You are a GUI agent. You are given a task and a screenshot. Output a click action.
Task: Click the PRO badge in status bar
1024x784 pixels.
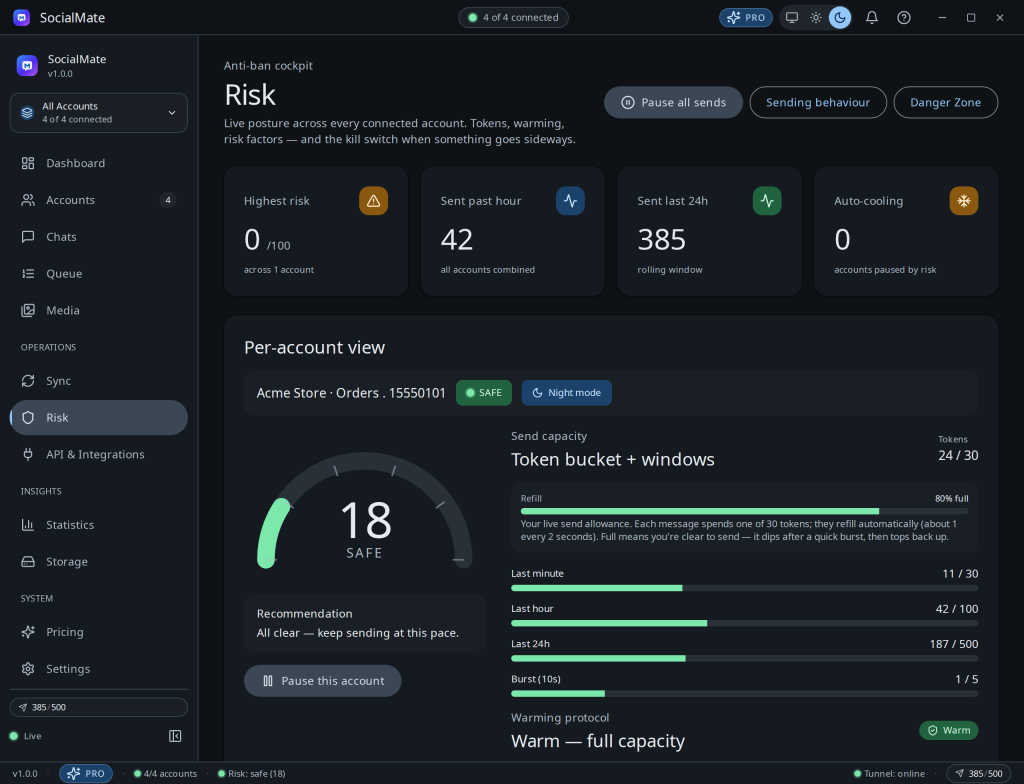click(86, 774)
